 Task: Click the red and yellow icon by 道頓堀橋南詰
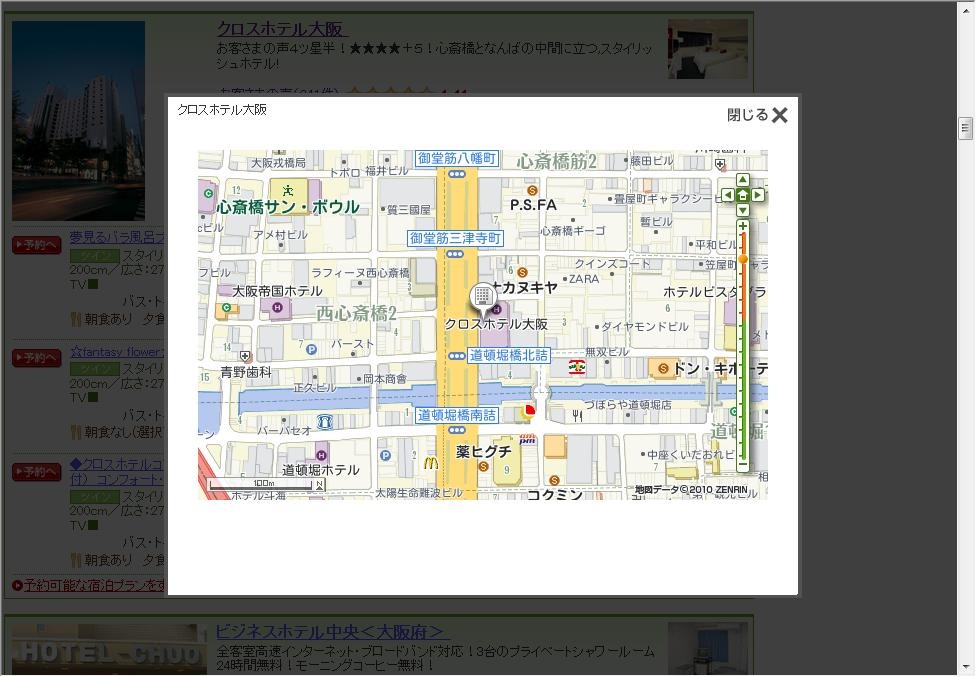(528, 411)
